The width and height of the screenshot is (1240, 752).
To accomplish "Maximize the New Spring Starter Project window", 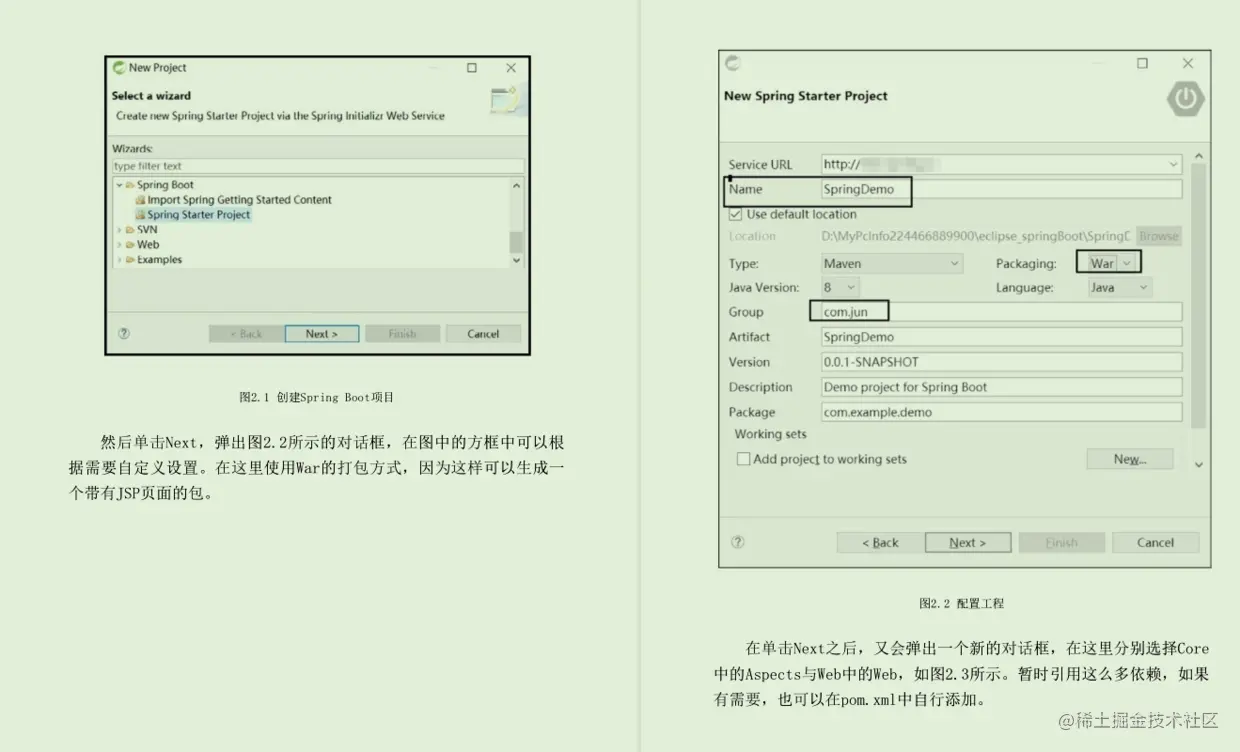I will pos(1142,63).
